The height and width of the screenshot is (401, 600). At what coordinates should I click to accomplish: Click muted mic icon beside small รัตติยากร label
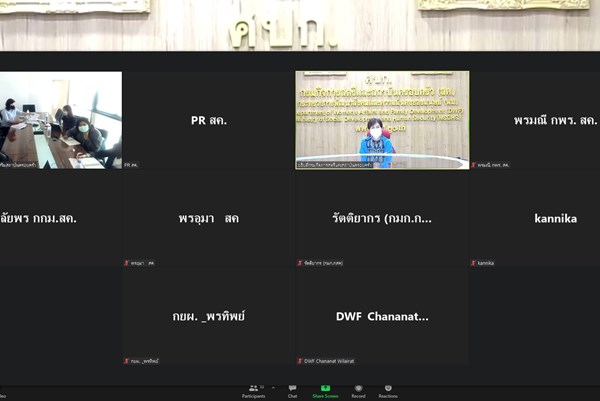click(x=300, y=263)
